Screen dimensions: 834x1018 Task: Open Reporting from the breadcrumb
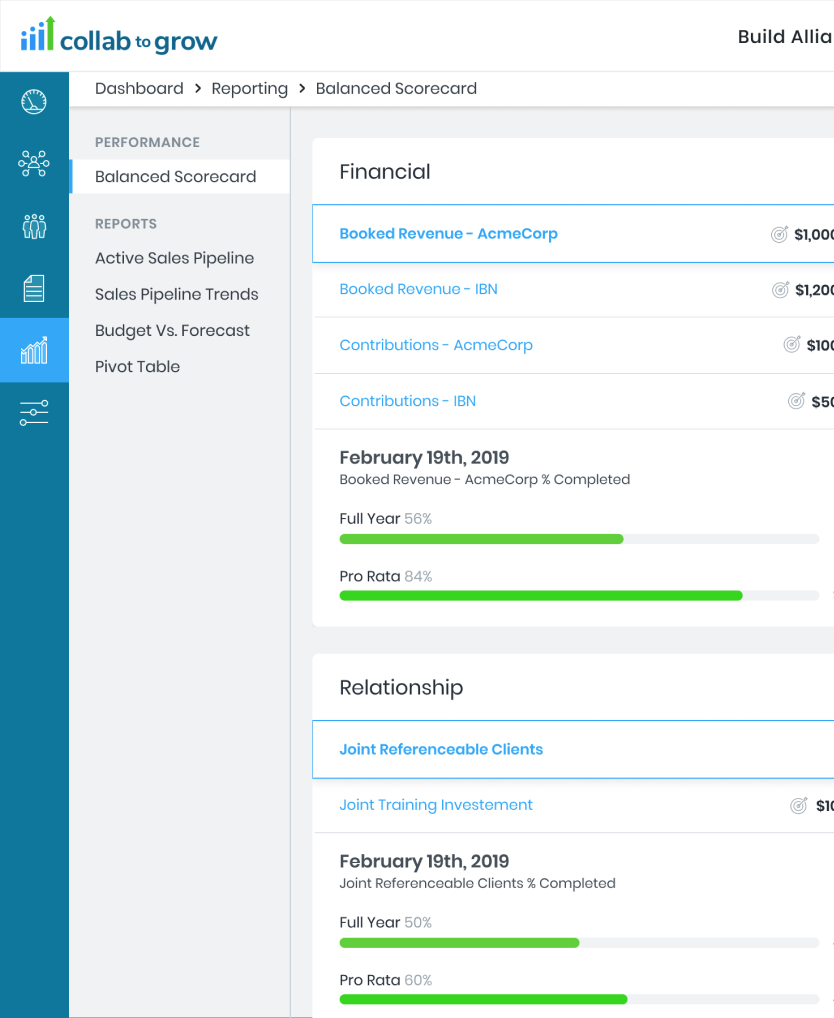pyautogui.click(x=249, y=88)
